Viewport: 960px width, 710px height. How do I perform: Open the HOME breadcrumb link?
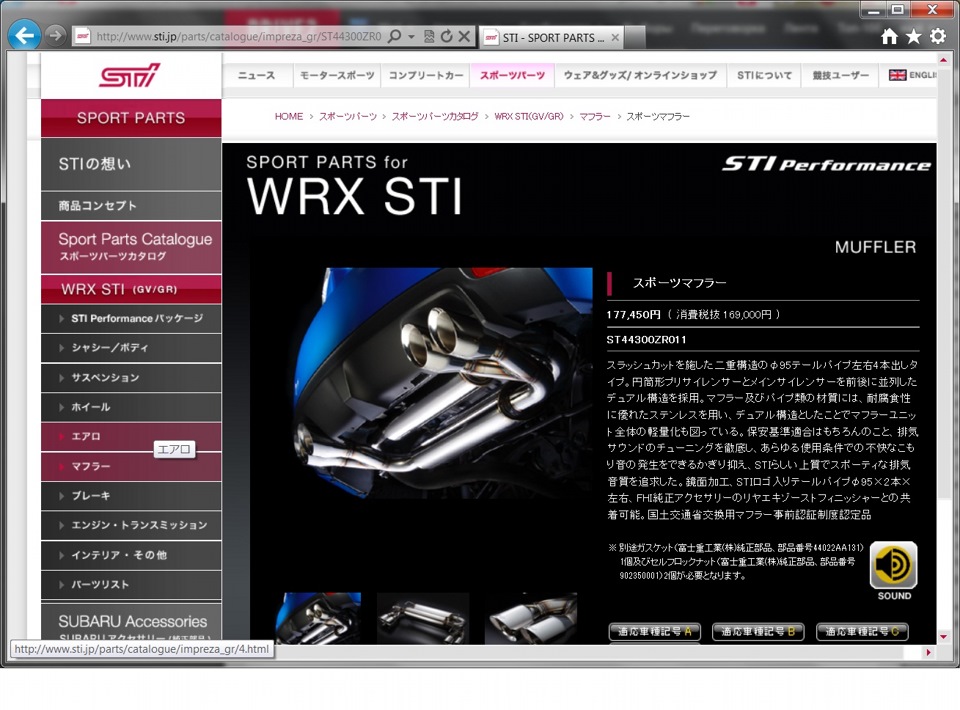click(288, 116)
